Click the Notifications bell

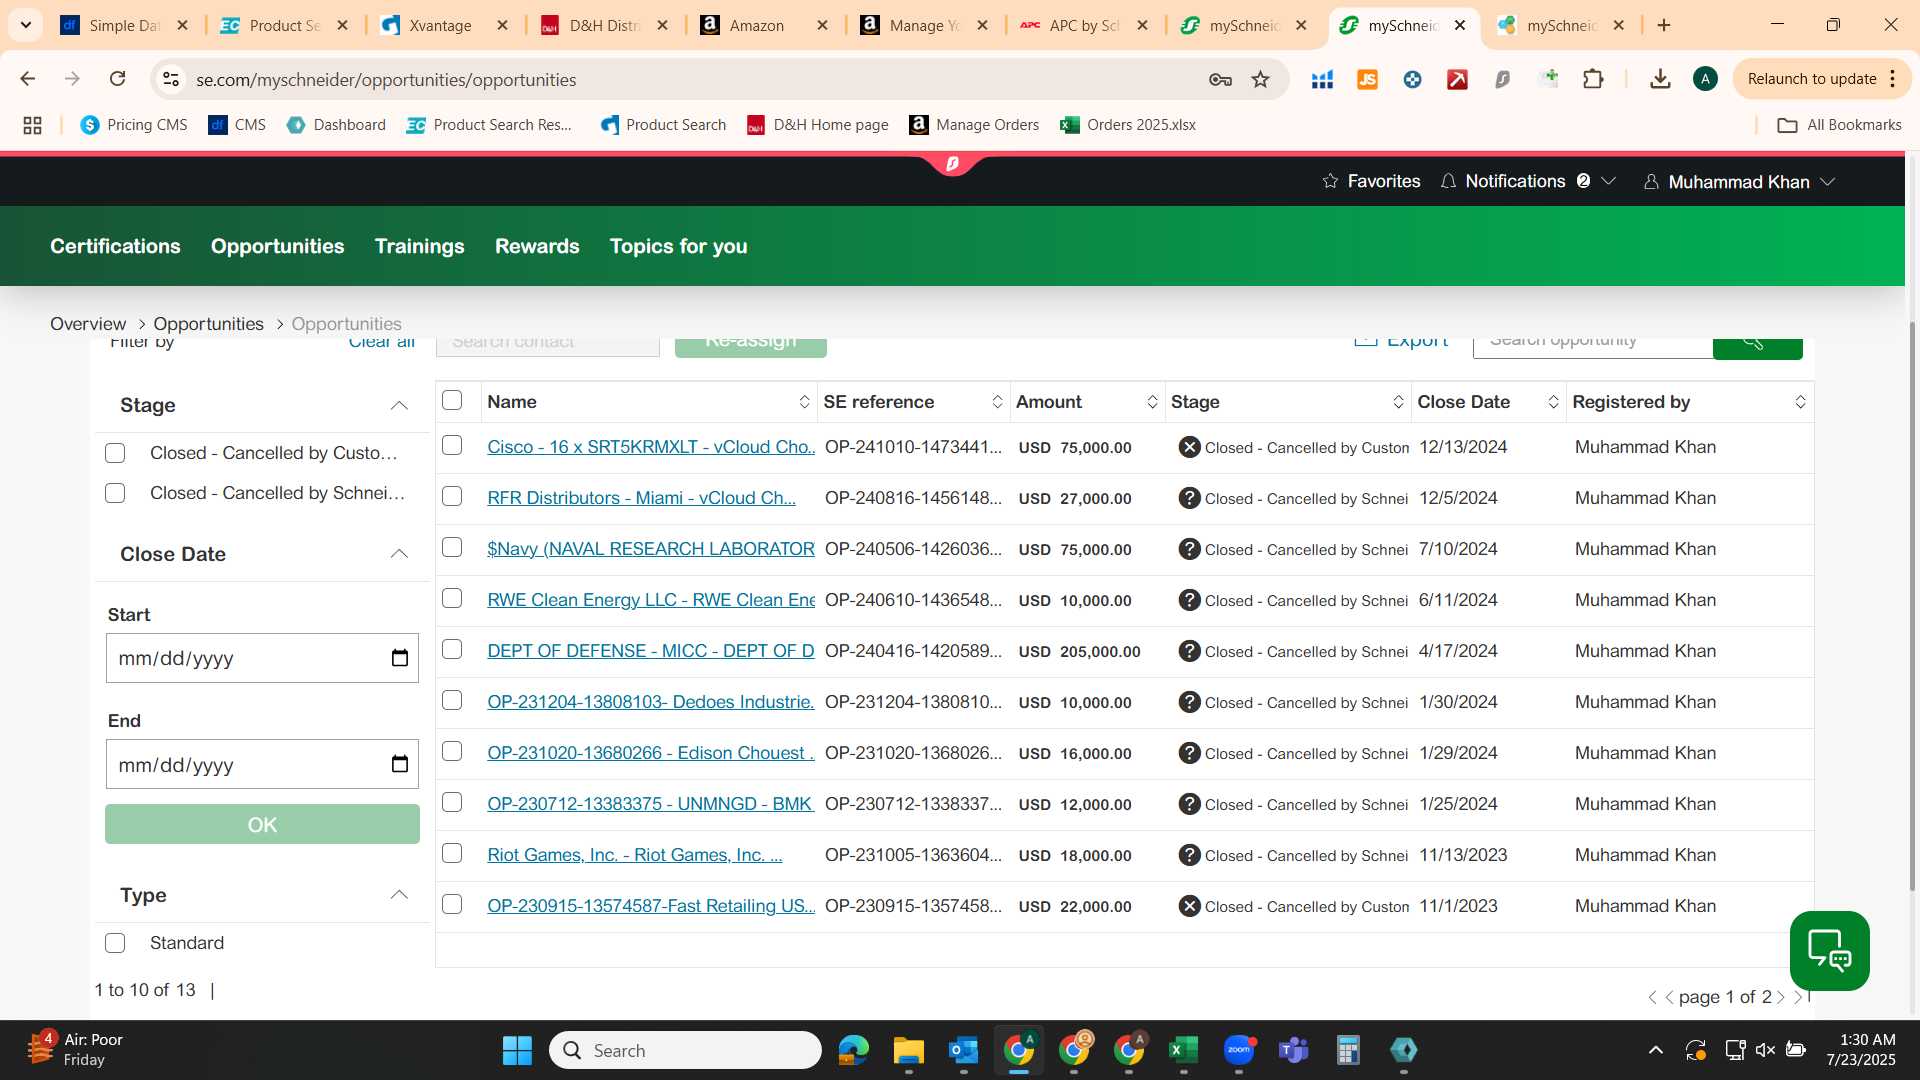click(x=1448, y=181)
